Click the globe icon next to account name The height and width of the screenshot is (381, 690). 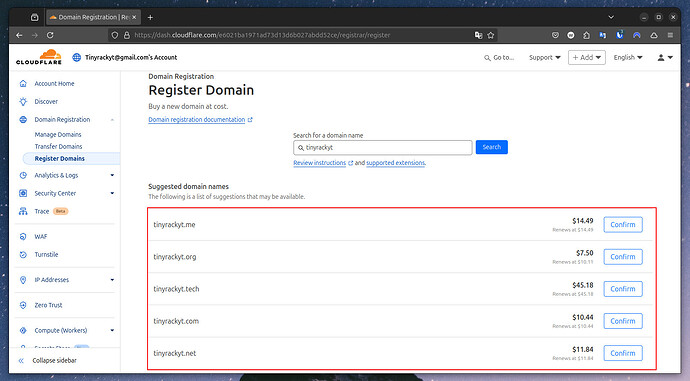point(77,57)
